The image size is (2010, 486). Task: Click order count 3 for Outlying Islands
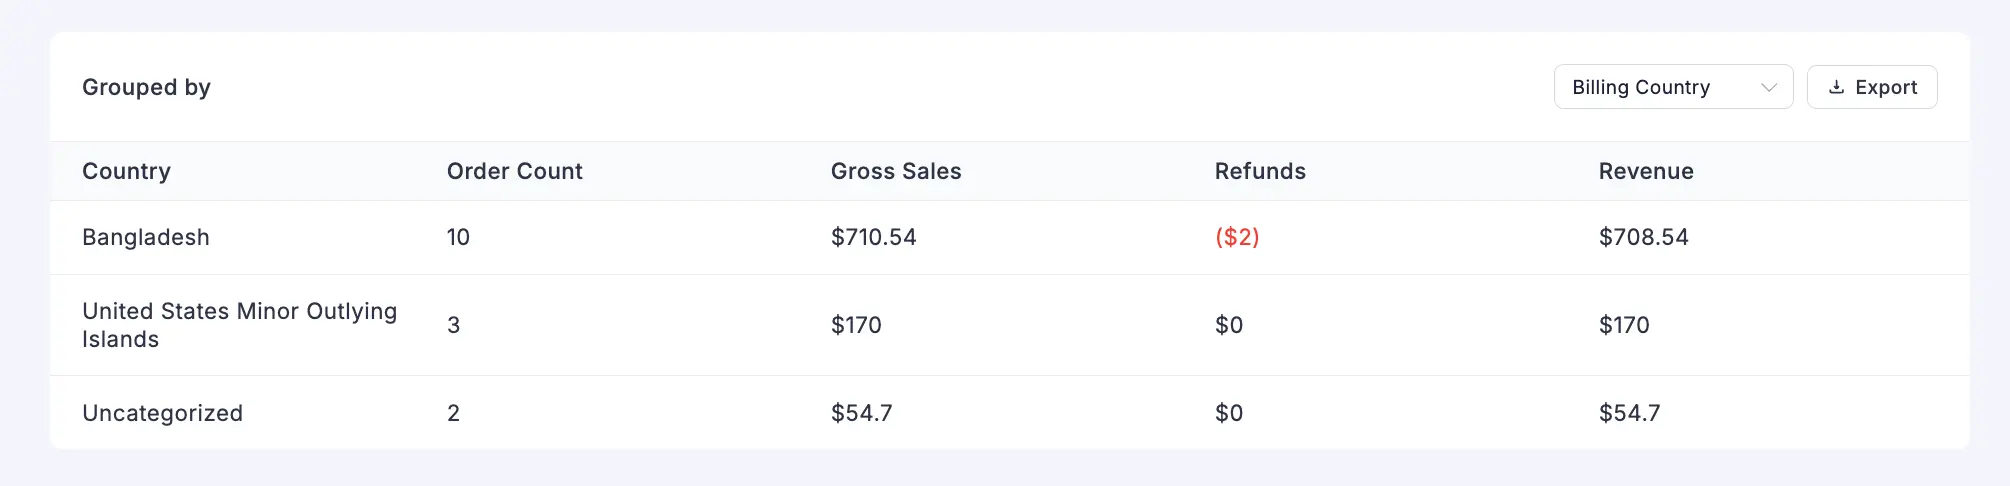pyautogui.click(x=453, y=325)
